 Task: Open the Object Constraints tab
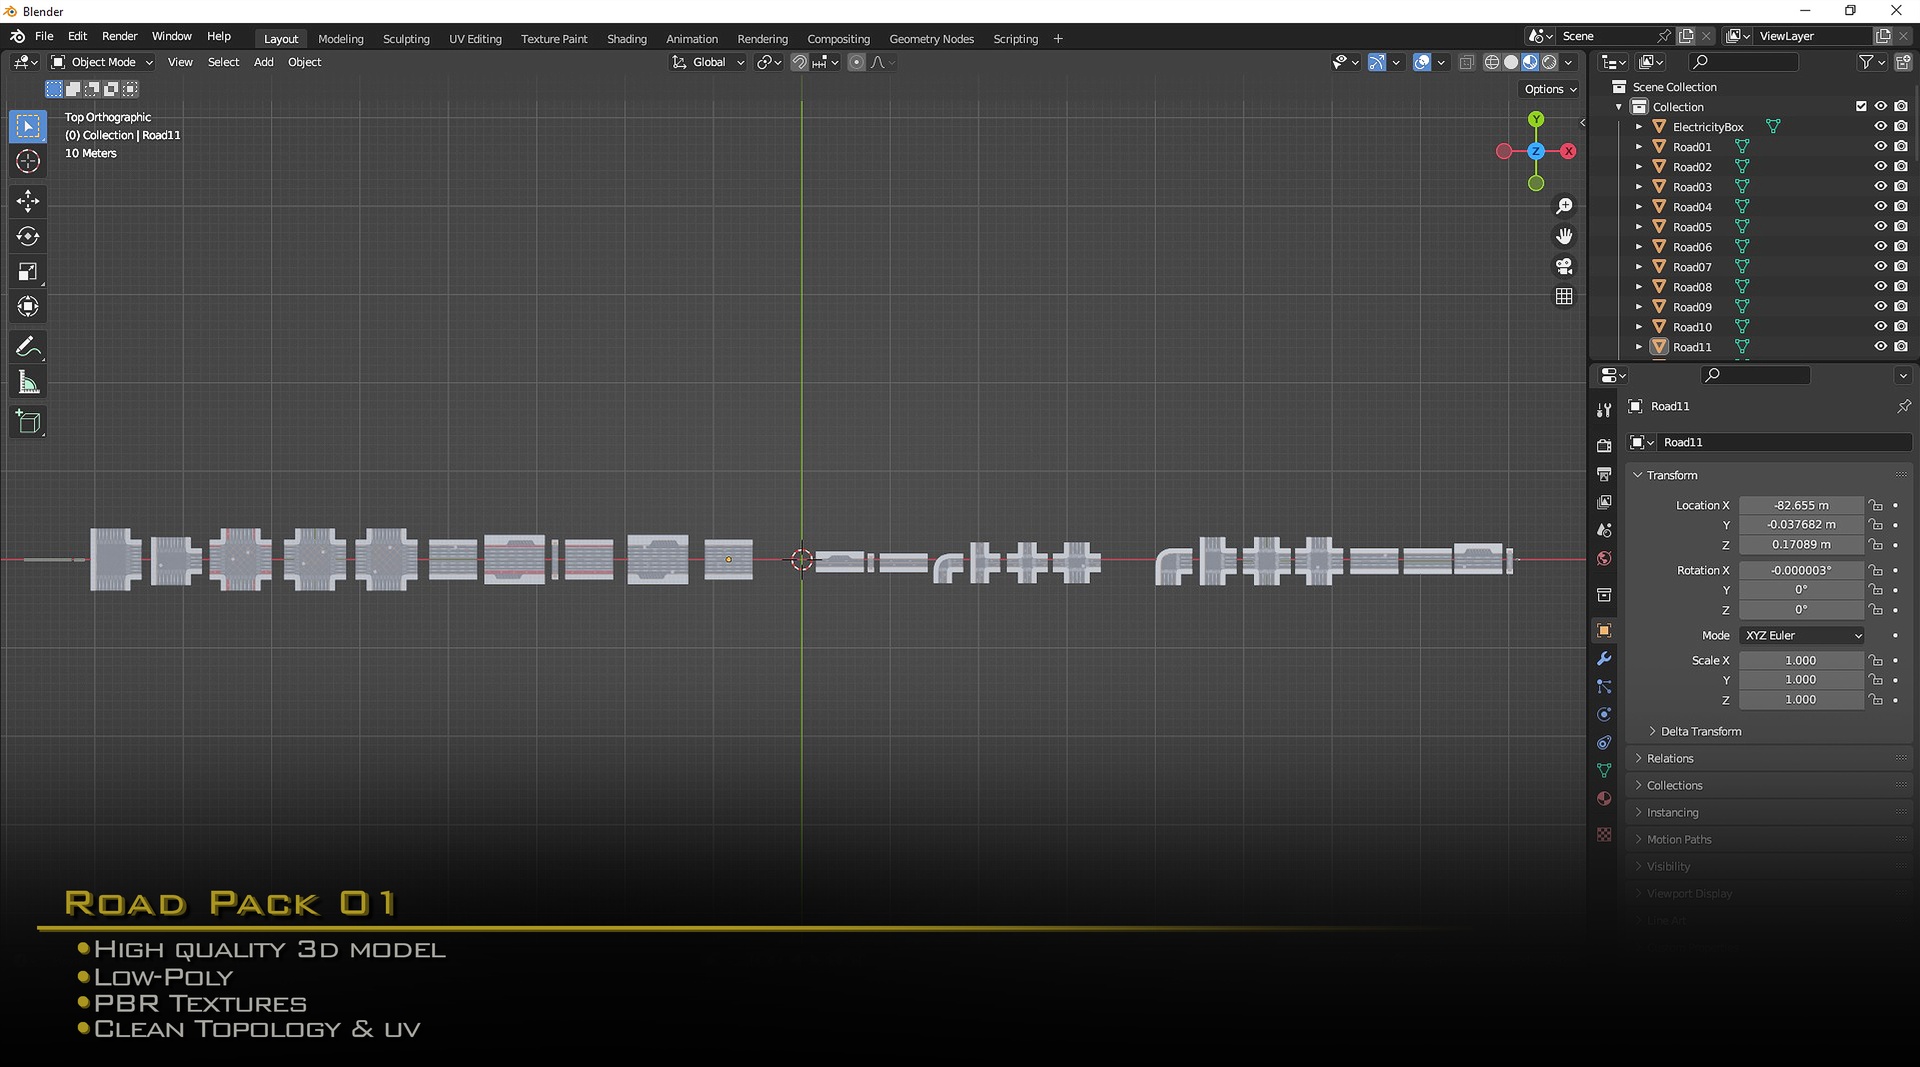tap(1604, 742)
